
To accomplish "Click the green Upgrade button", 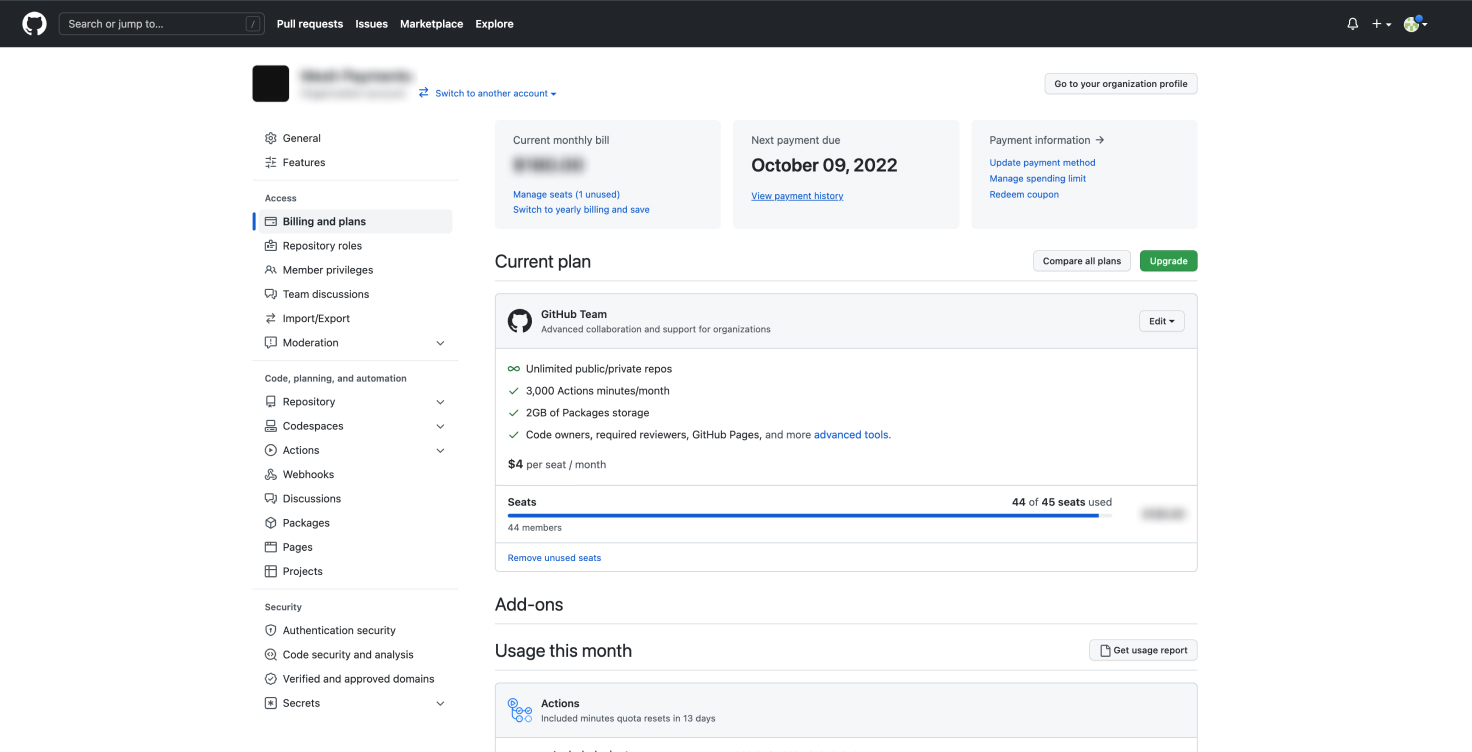I will (1168, 261).
